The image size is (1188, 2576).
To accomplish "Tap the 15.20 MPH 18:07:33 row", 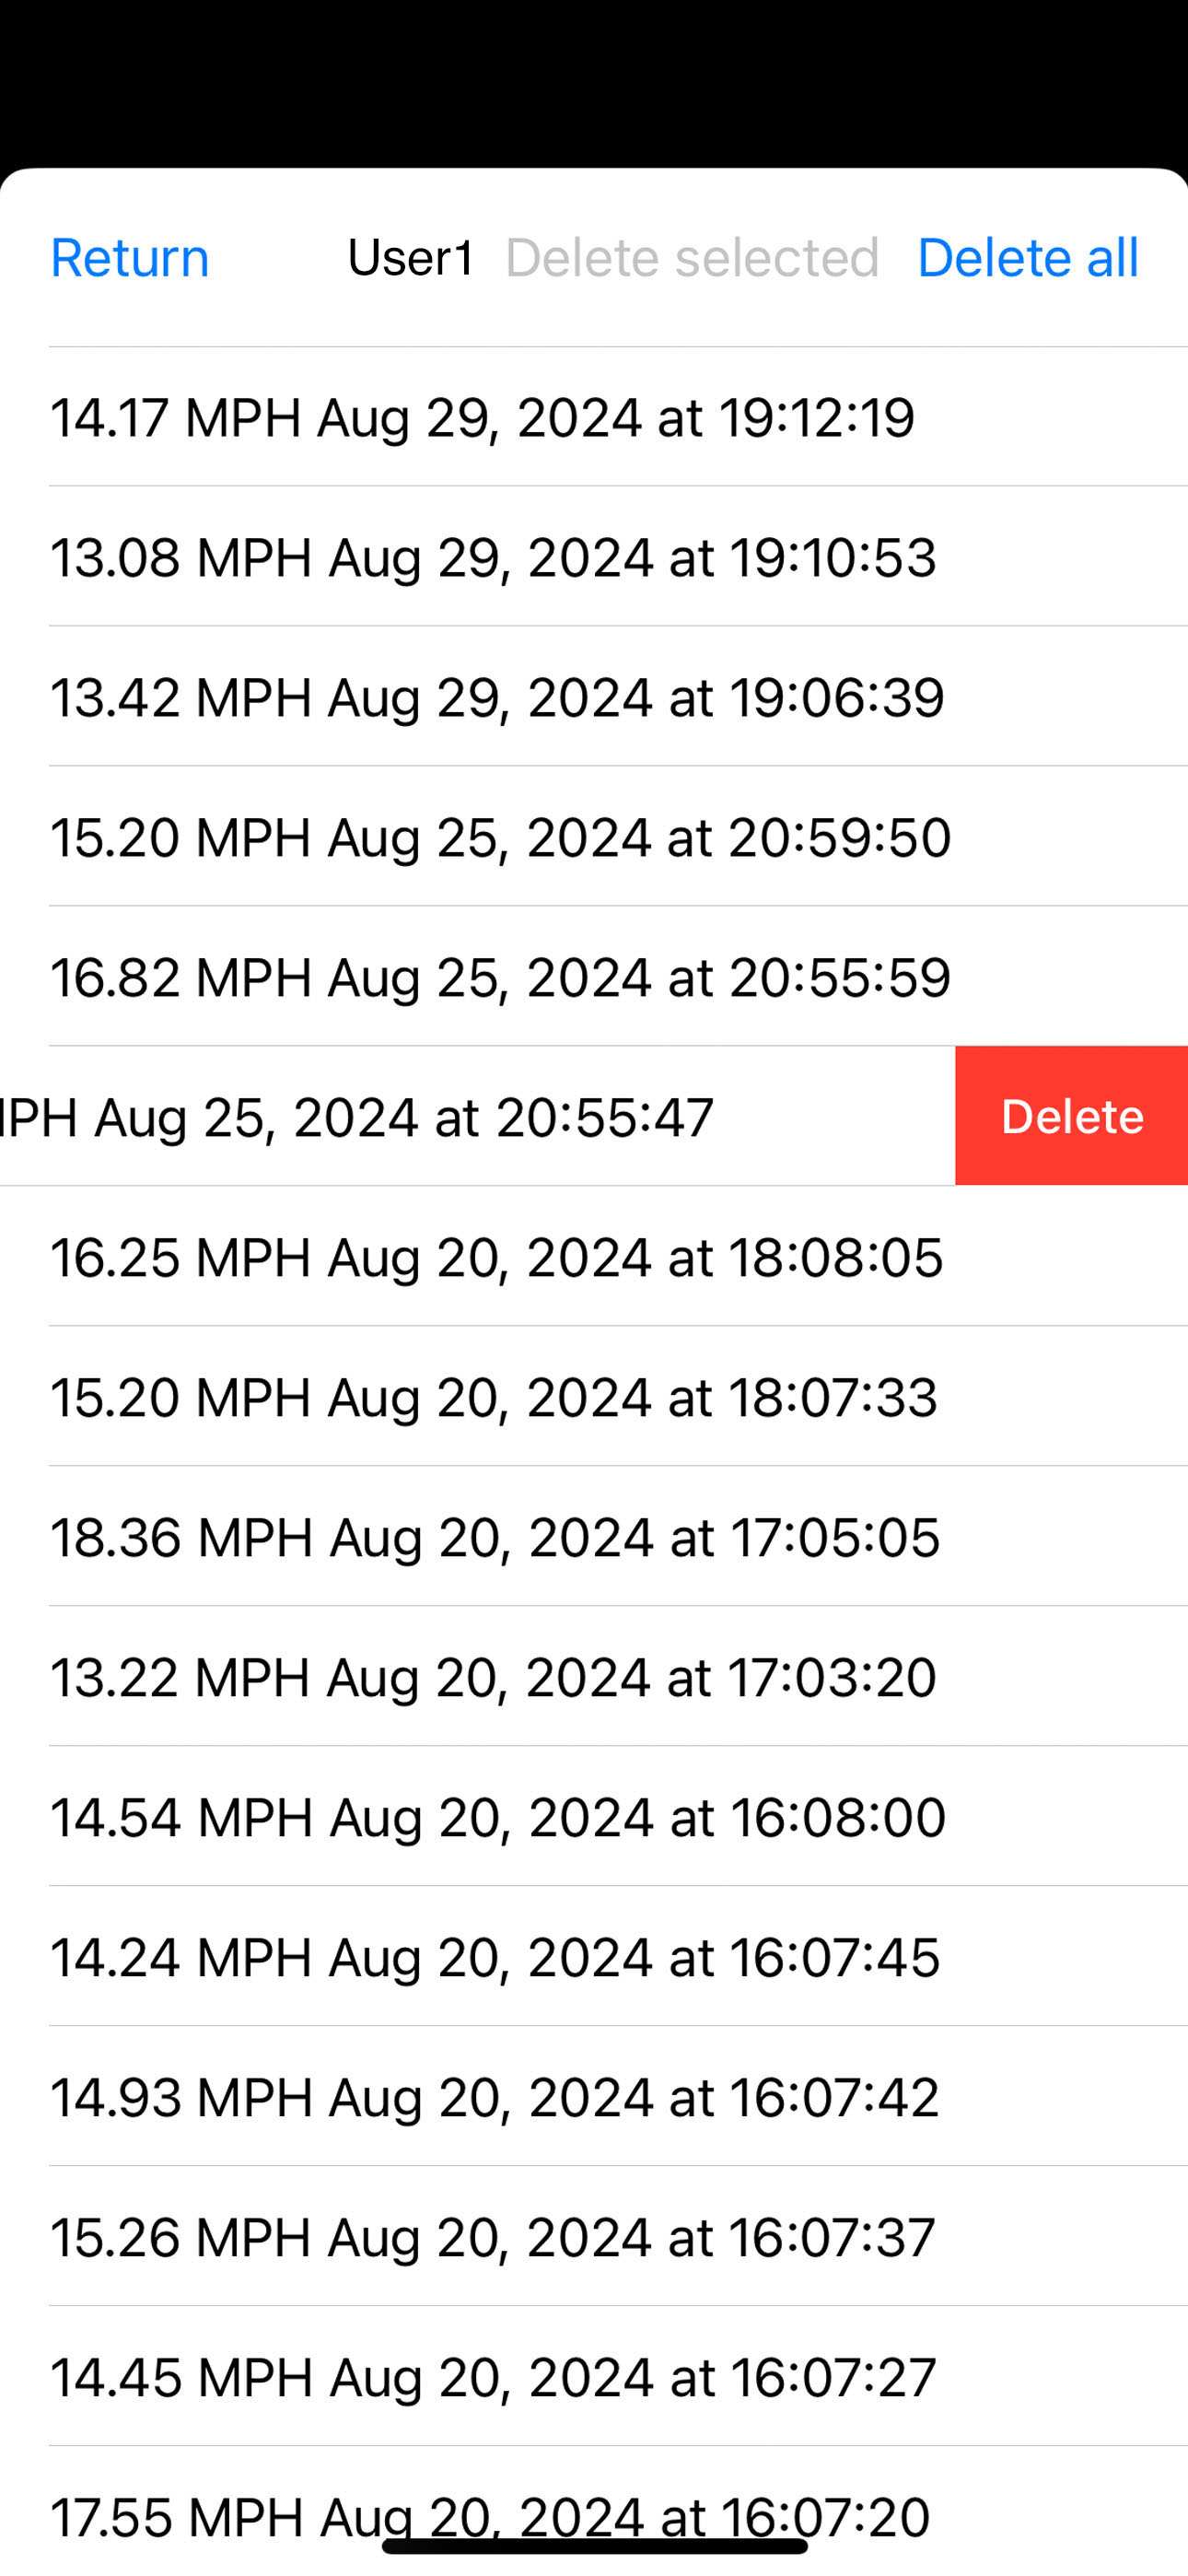I will [x=494, y=1397].
